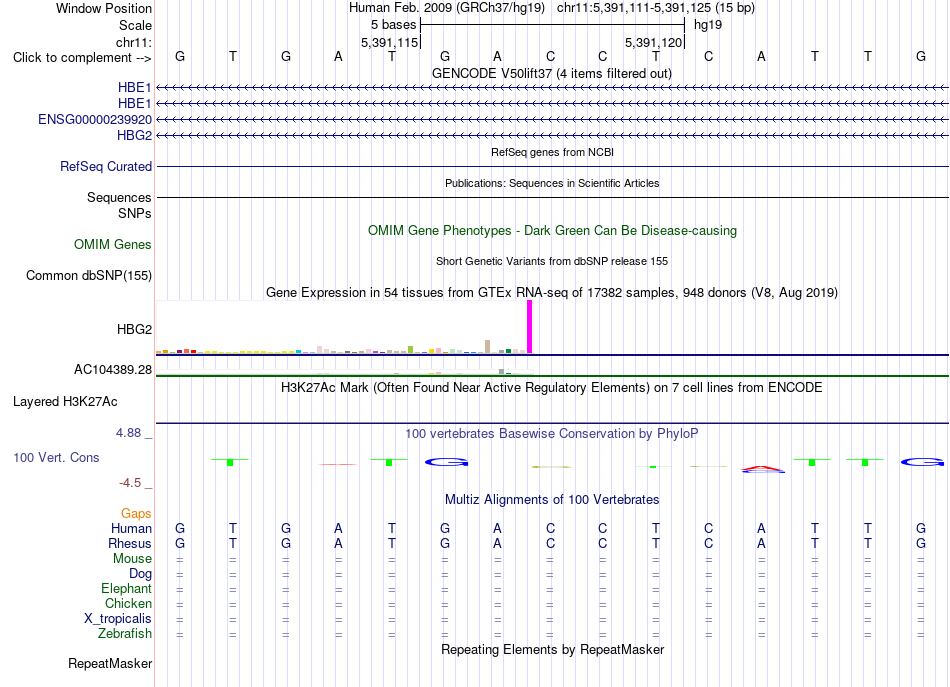Click the Common dbSNP(155) label
Screen dimensions: 950x687
(88, 275)
